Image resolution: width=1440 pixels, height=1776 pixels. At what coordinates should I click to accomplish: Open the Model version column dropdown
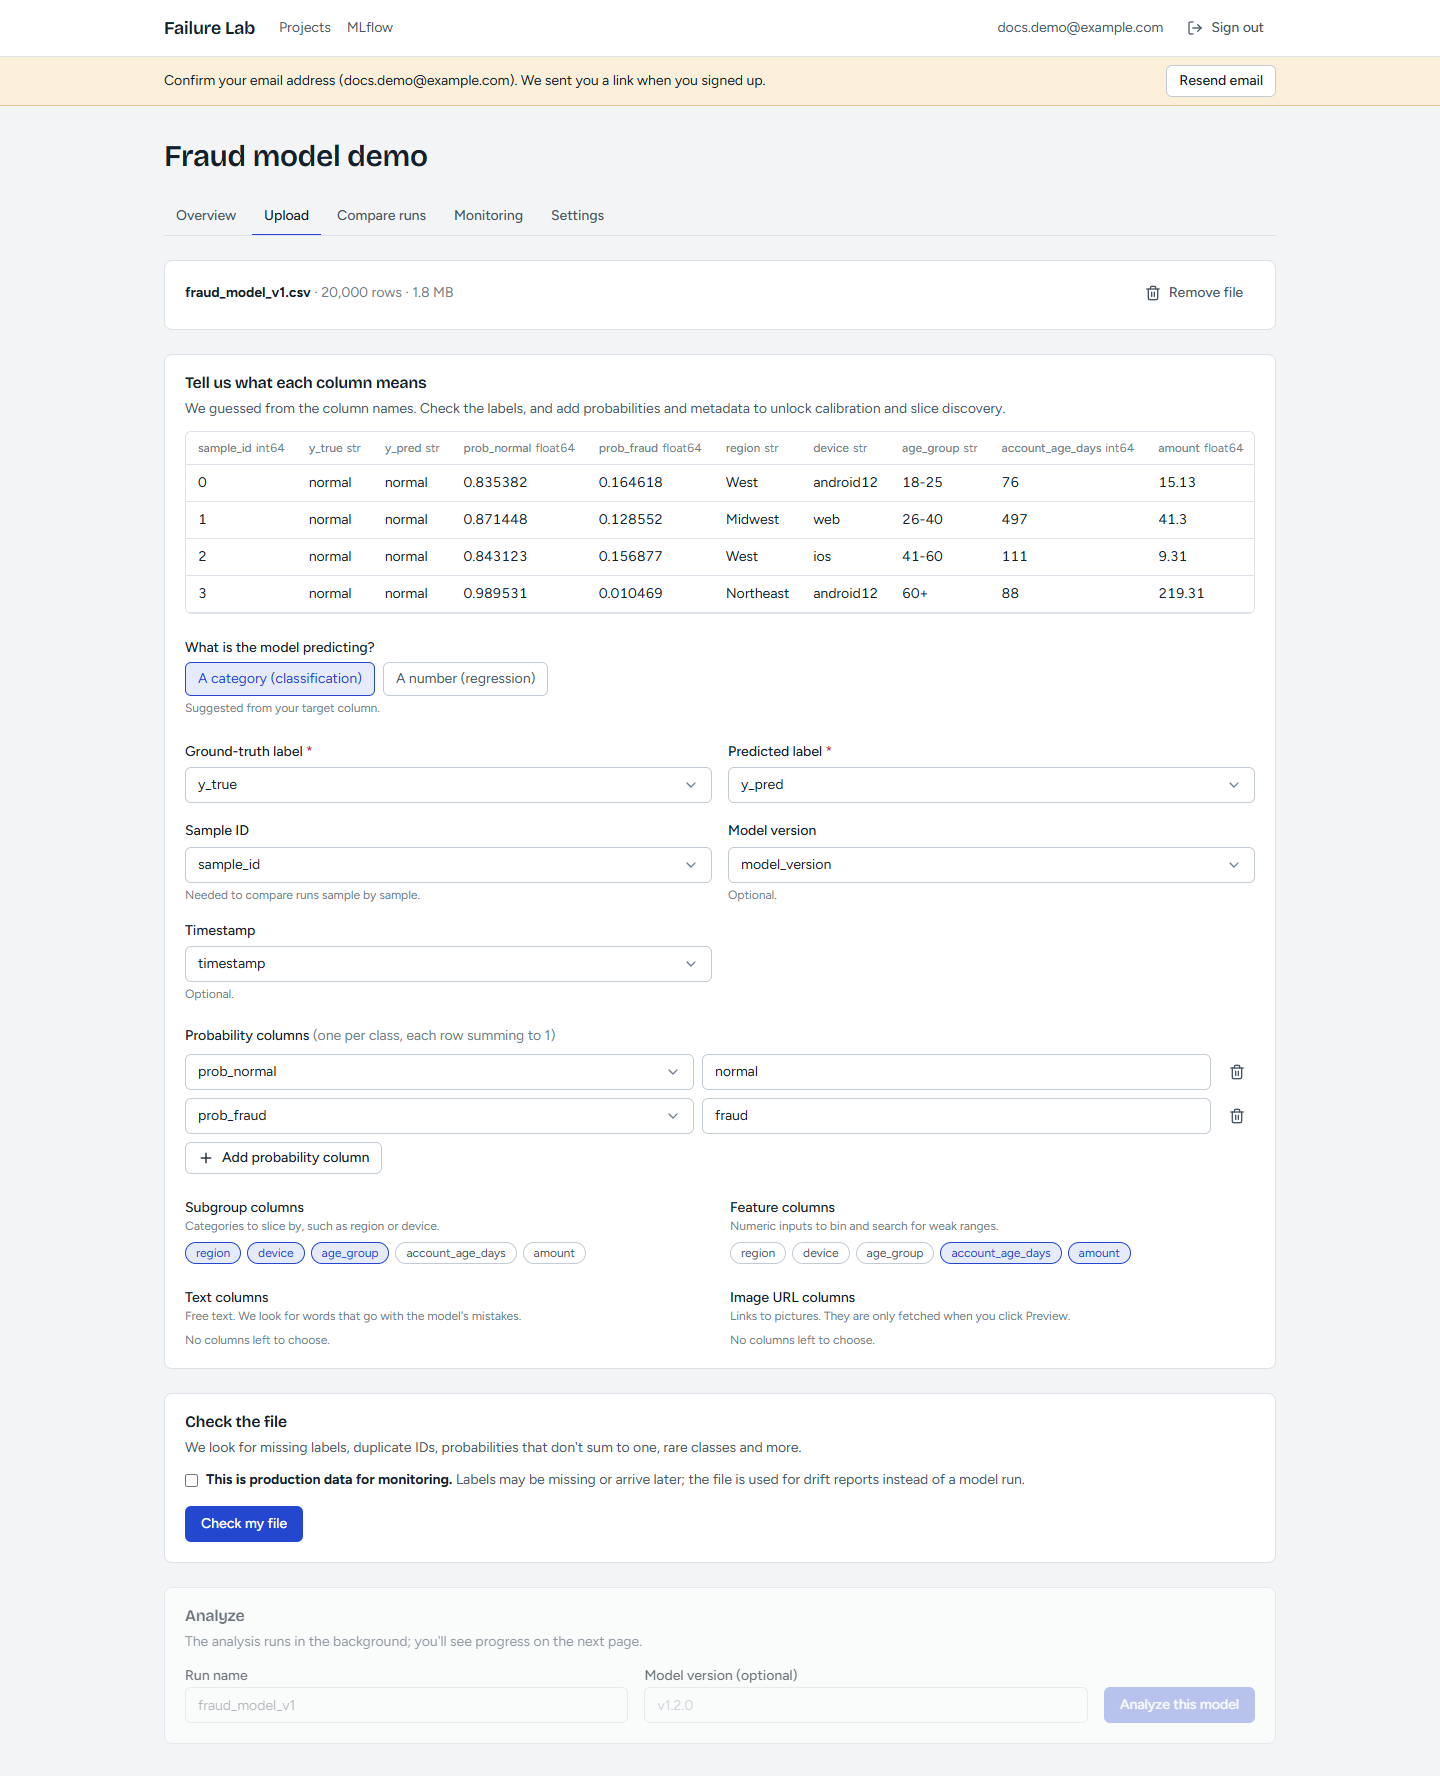pos(991,865)
